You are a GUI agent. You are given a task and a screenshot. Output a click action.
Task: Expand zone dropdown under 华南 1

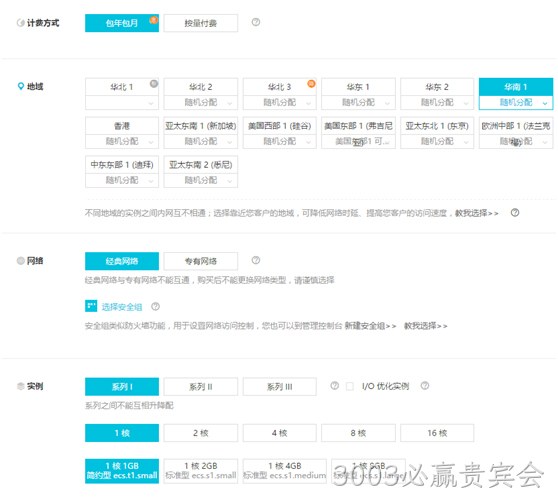coord(516,103)
